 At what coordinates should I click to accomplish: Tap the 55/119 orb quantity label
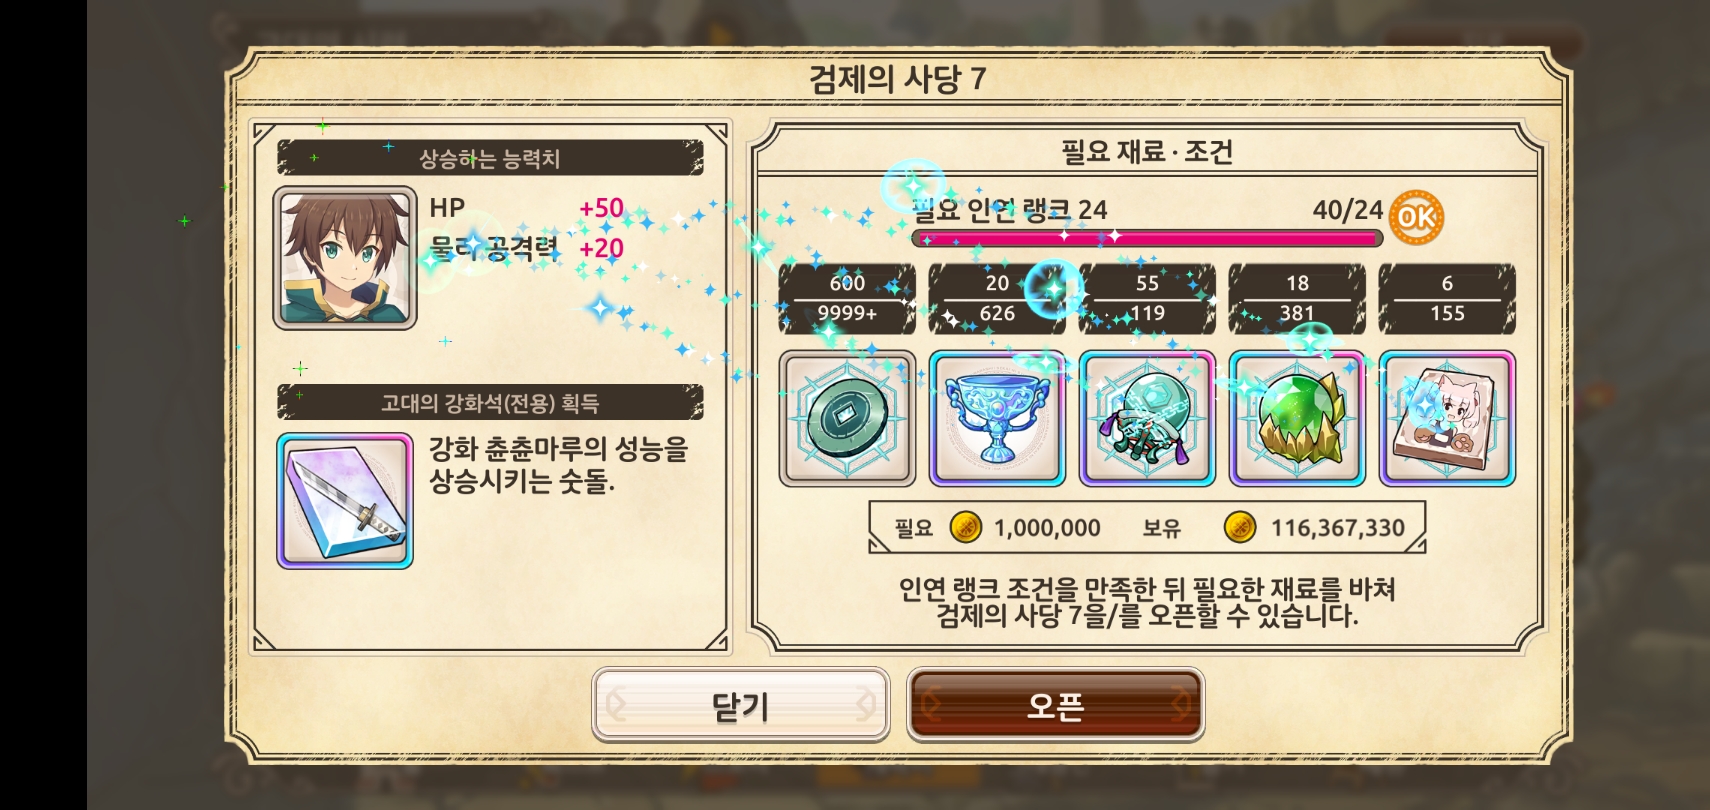pyautogui.click(x=1147, y=298)
